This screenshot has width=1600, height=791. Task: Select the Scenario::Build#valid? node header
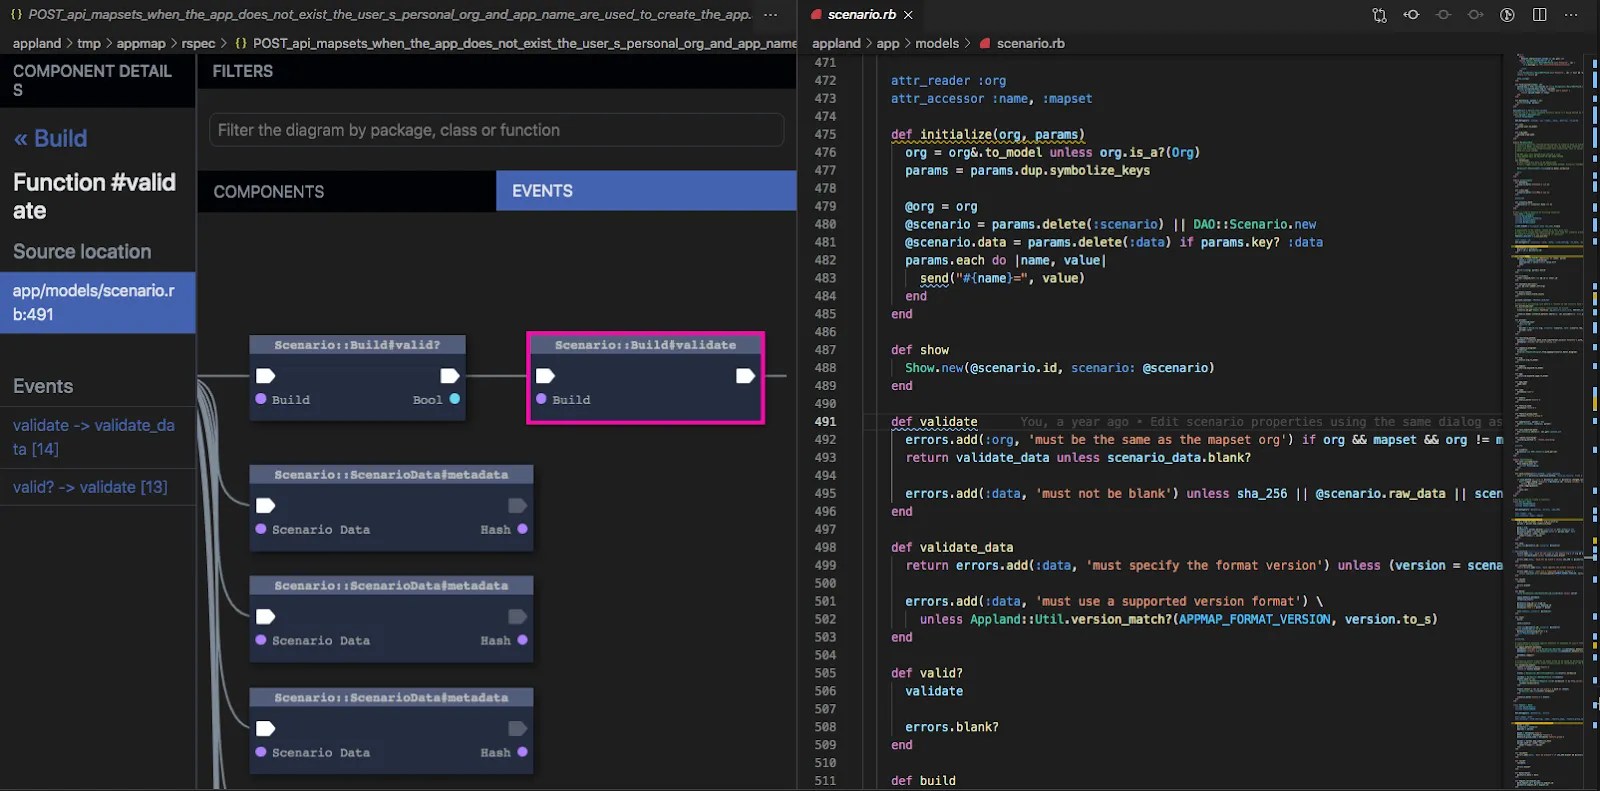tap(357, 345)
